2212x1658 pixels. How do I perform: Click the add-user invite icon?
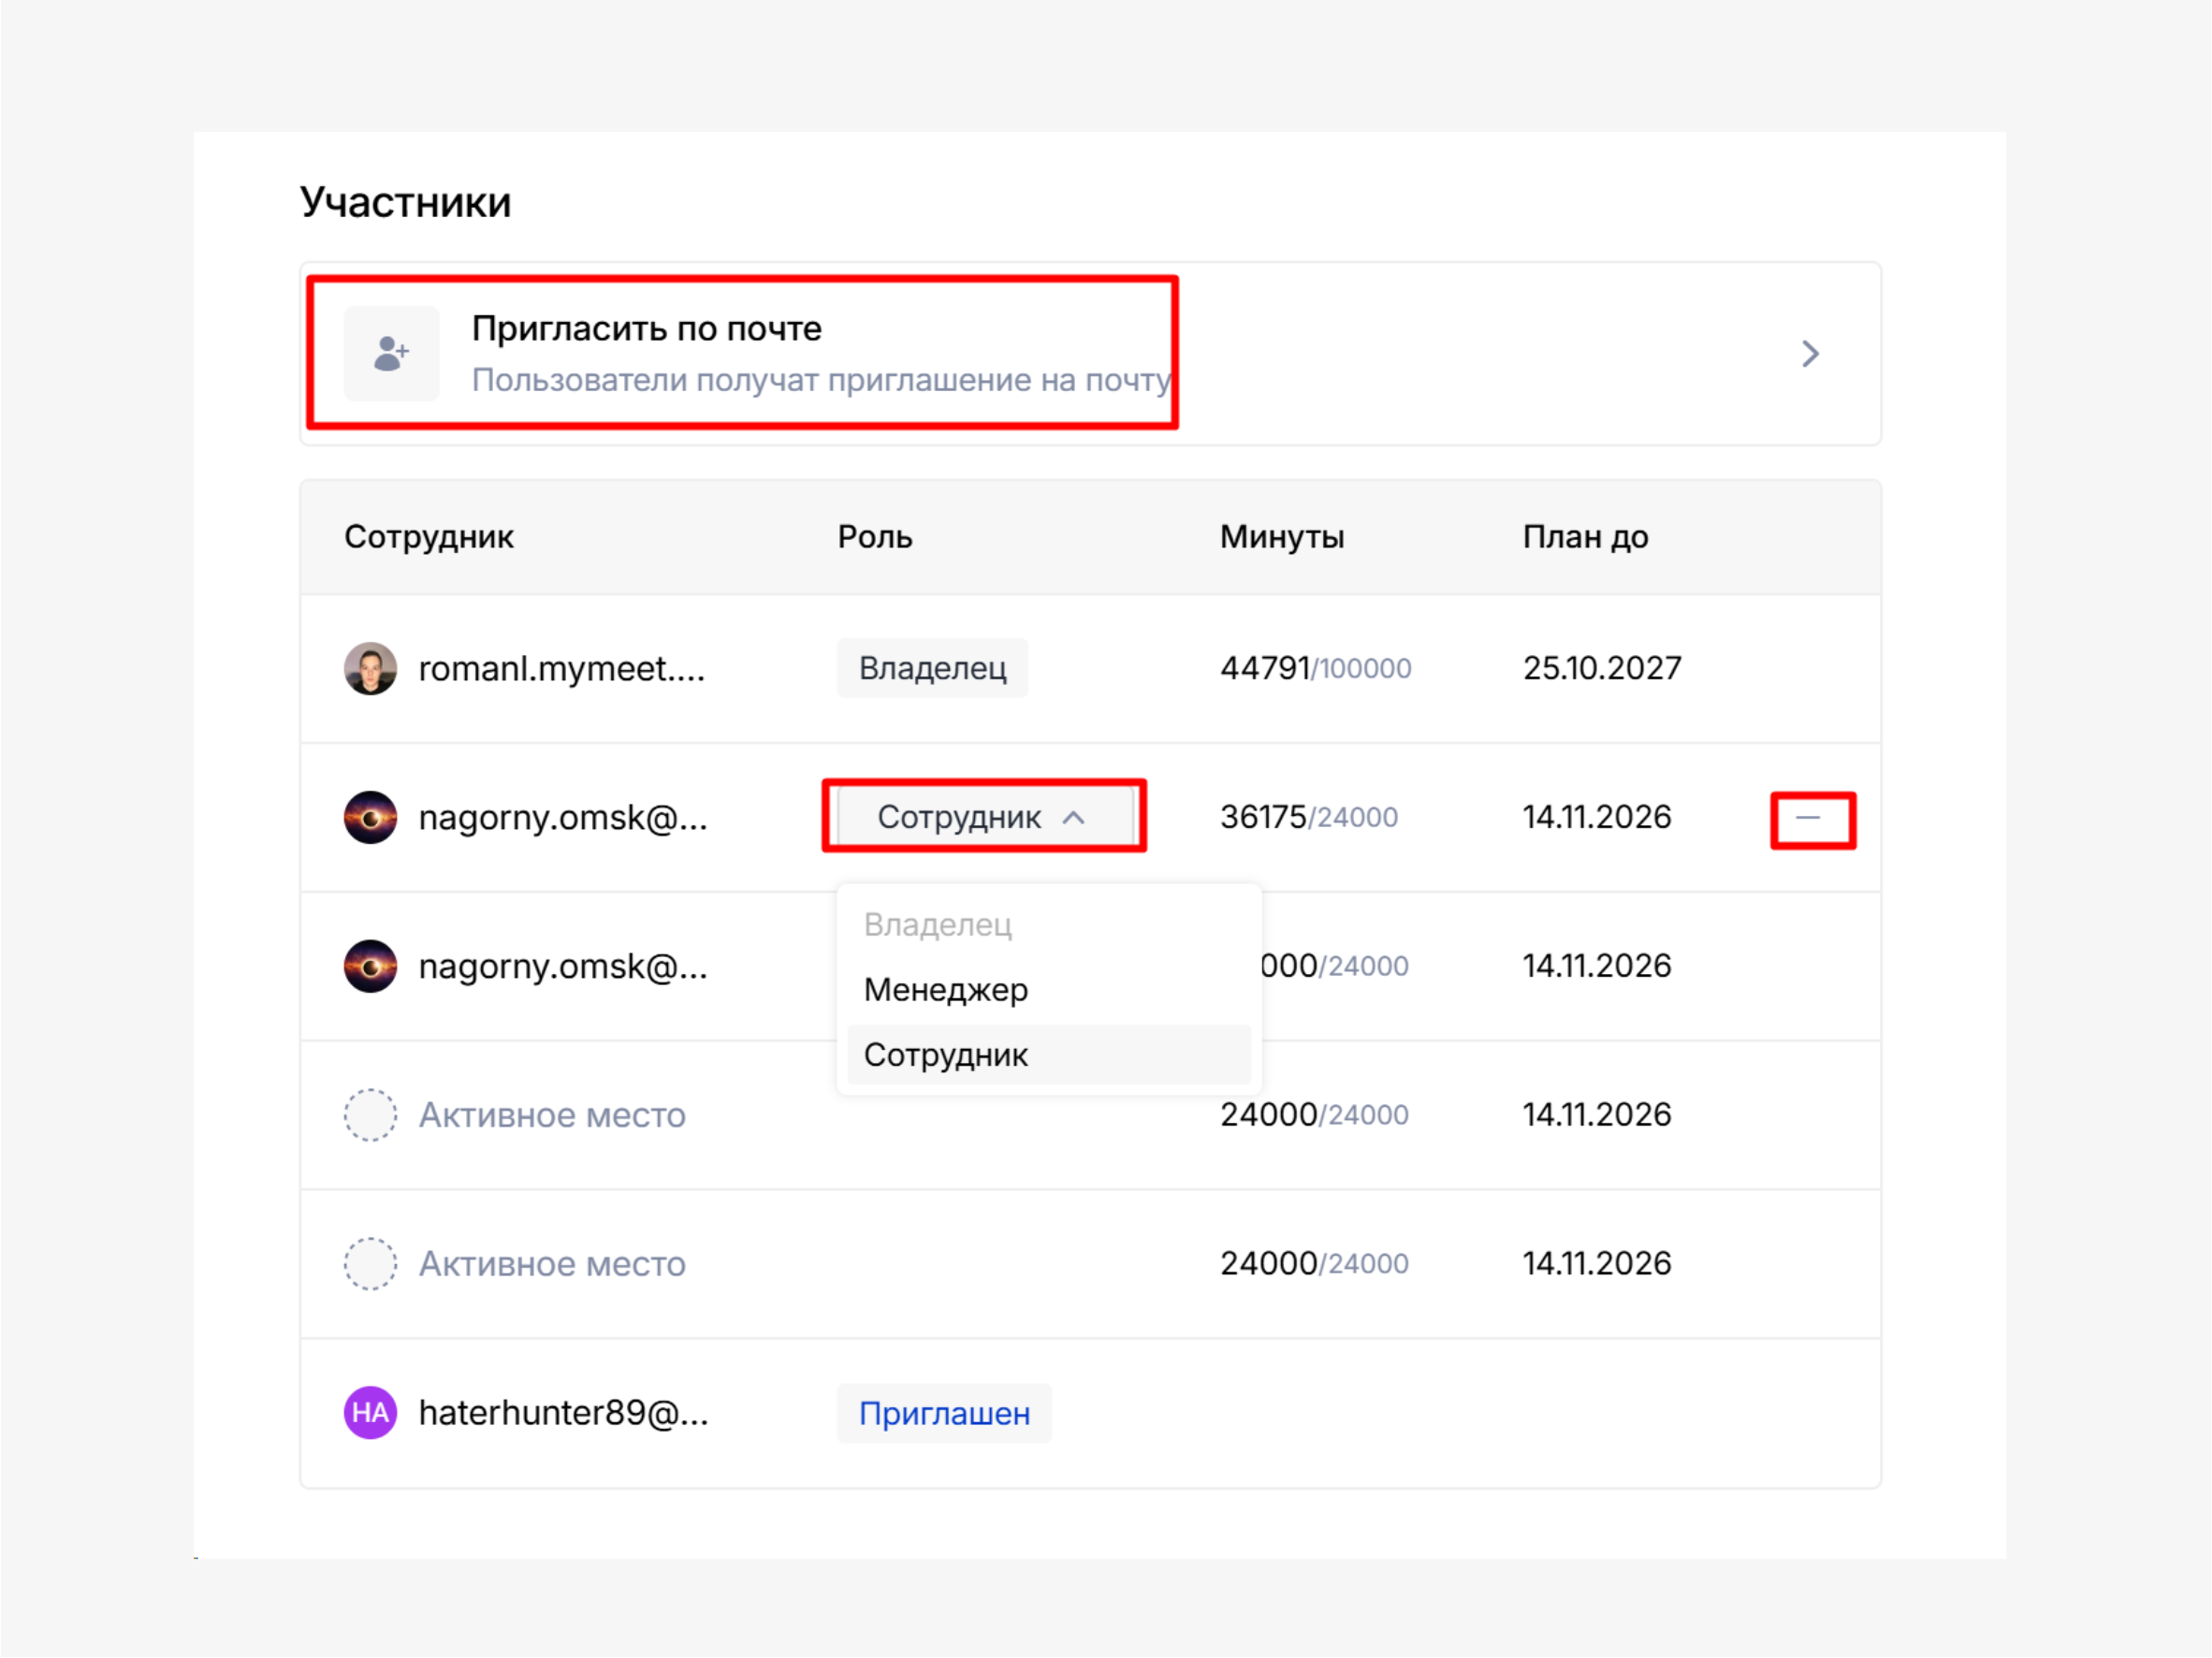tap(391, 354)
